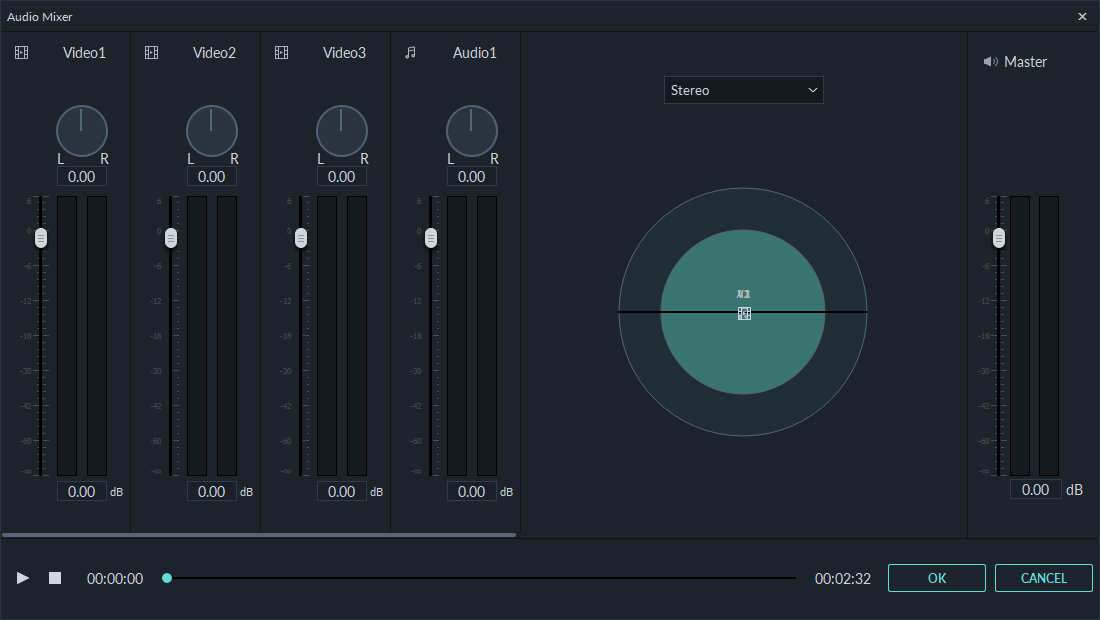This screenshot has width=1100, height=620.
Task: Click the Video1 track film icon
Action: pyautogui.click(x=22, y=53)
